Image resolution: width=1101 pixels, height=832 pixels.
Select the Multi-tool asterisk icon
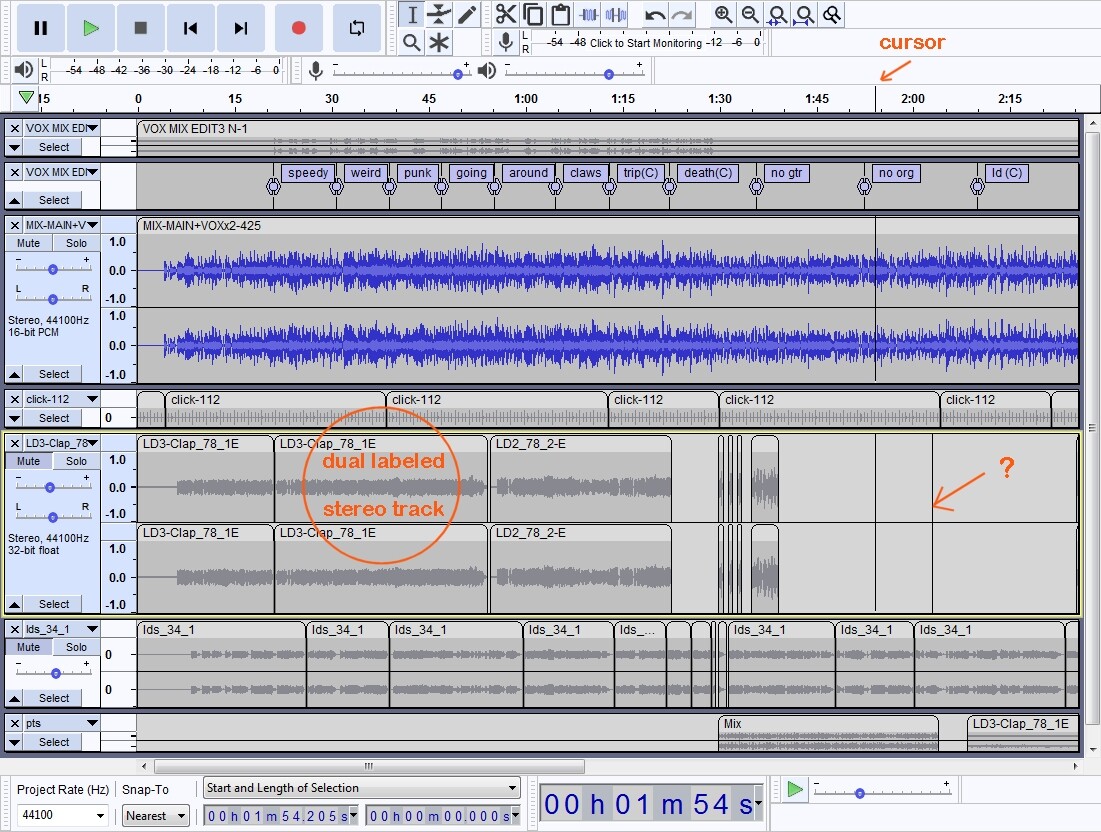(x=439, y=43)
